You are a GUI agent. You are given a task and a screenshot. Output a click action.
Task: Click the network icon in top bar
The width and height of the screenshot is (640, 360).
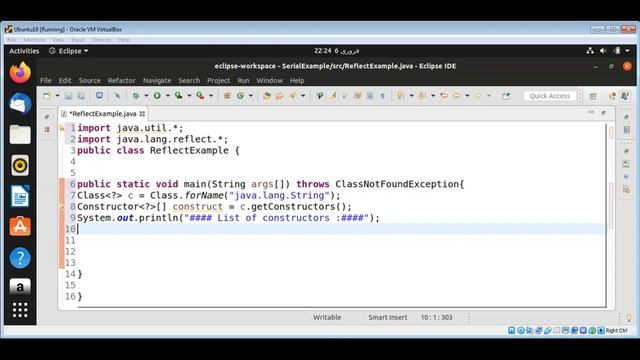pyautogui.click(x=590, y=51)
